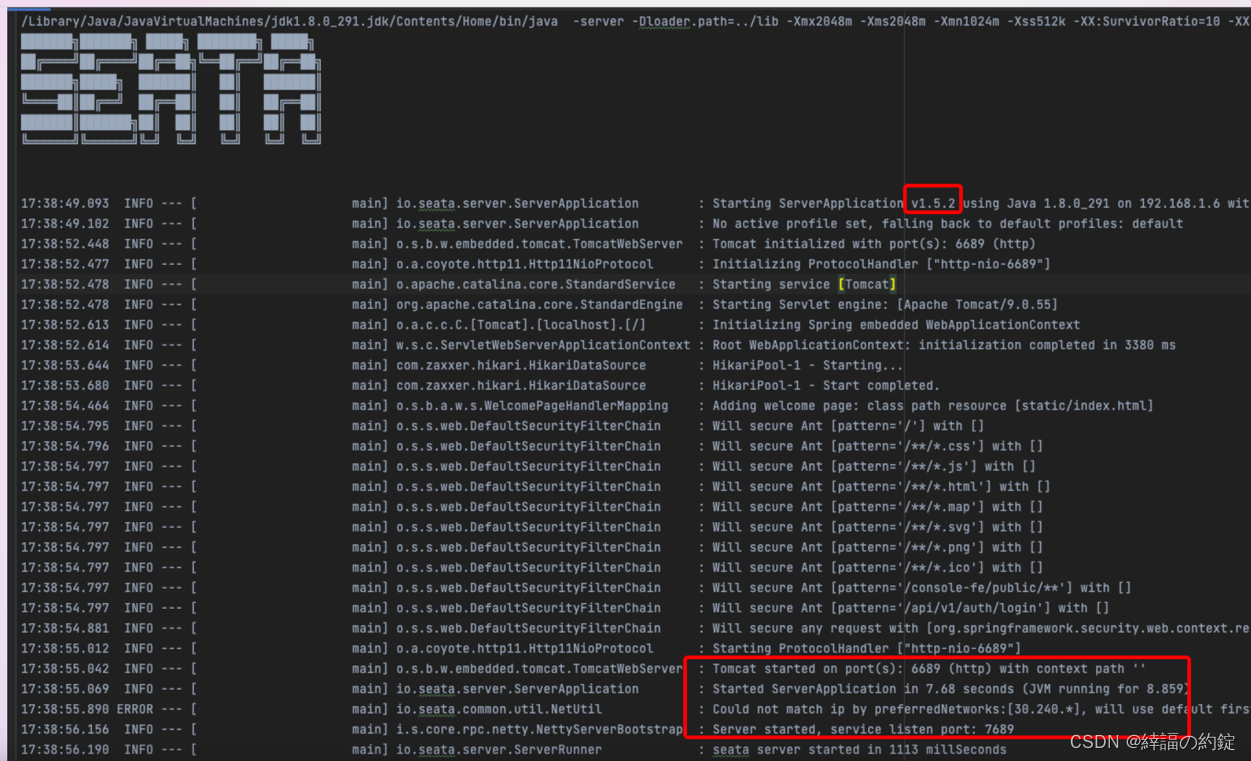Click logger name io.seata.server.ServerRunner
The height and width of the screenshot is (761, 1251).
(499, 749)
